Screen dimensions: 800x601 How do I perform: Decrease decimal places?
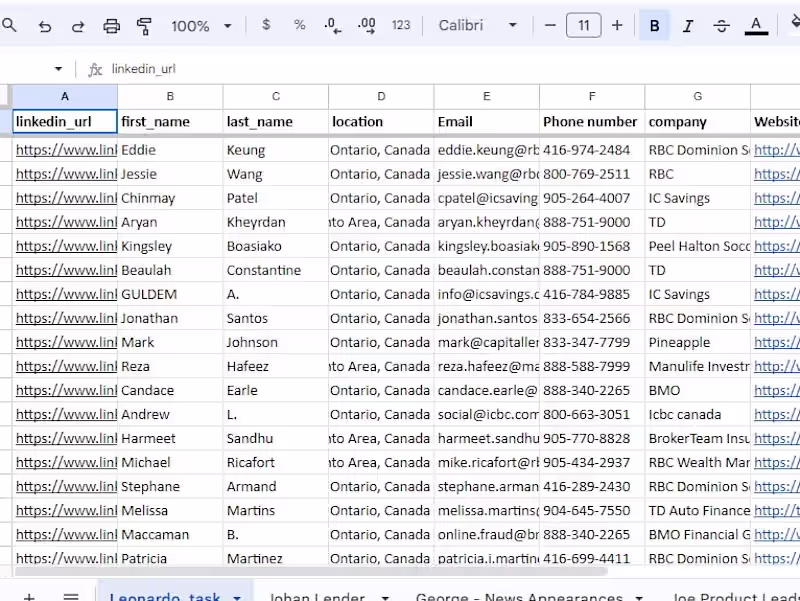click(x=331, y=25)
